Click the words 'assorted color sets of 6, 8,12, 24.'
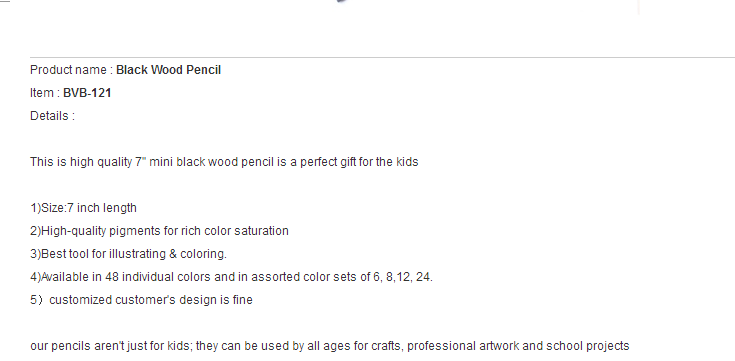The height and width of the screenshot is (361, 735). click(342, 277)
